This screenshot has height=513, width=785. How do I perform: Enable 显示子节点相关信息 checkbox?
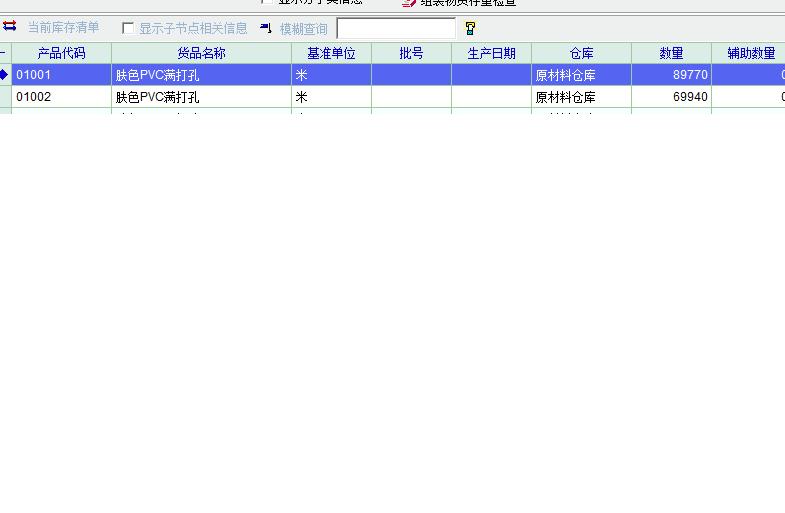128,28
